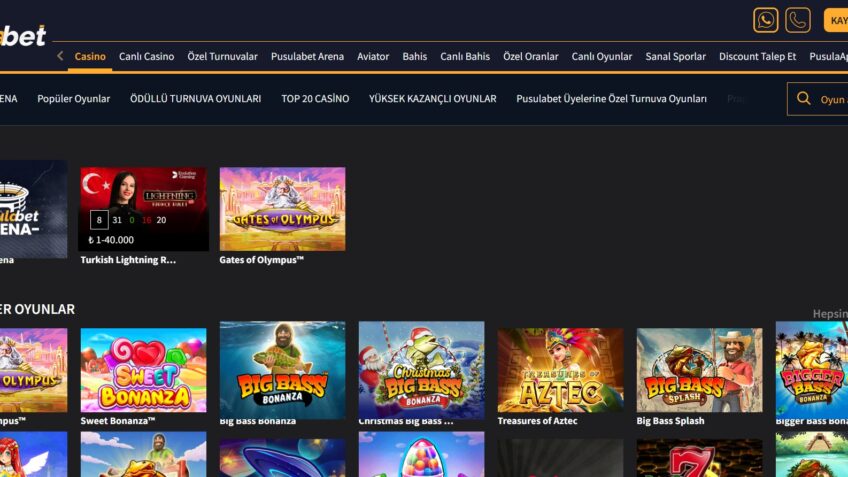Click 'Gates of Olympus™' title text

pos(261,260)
